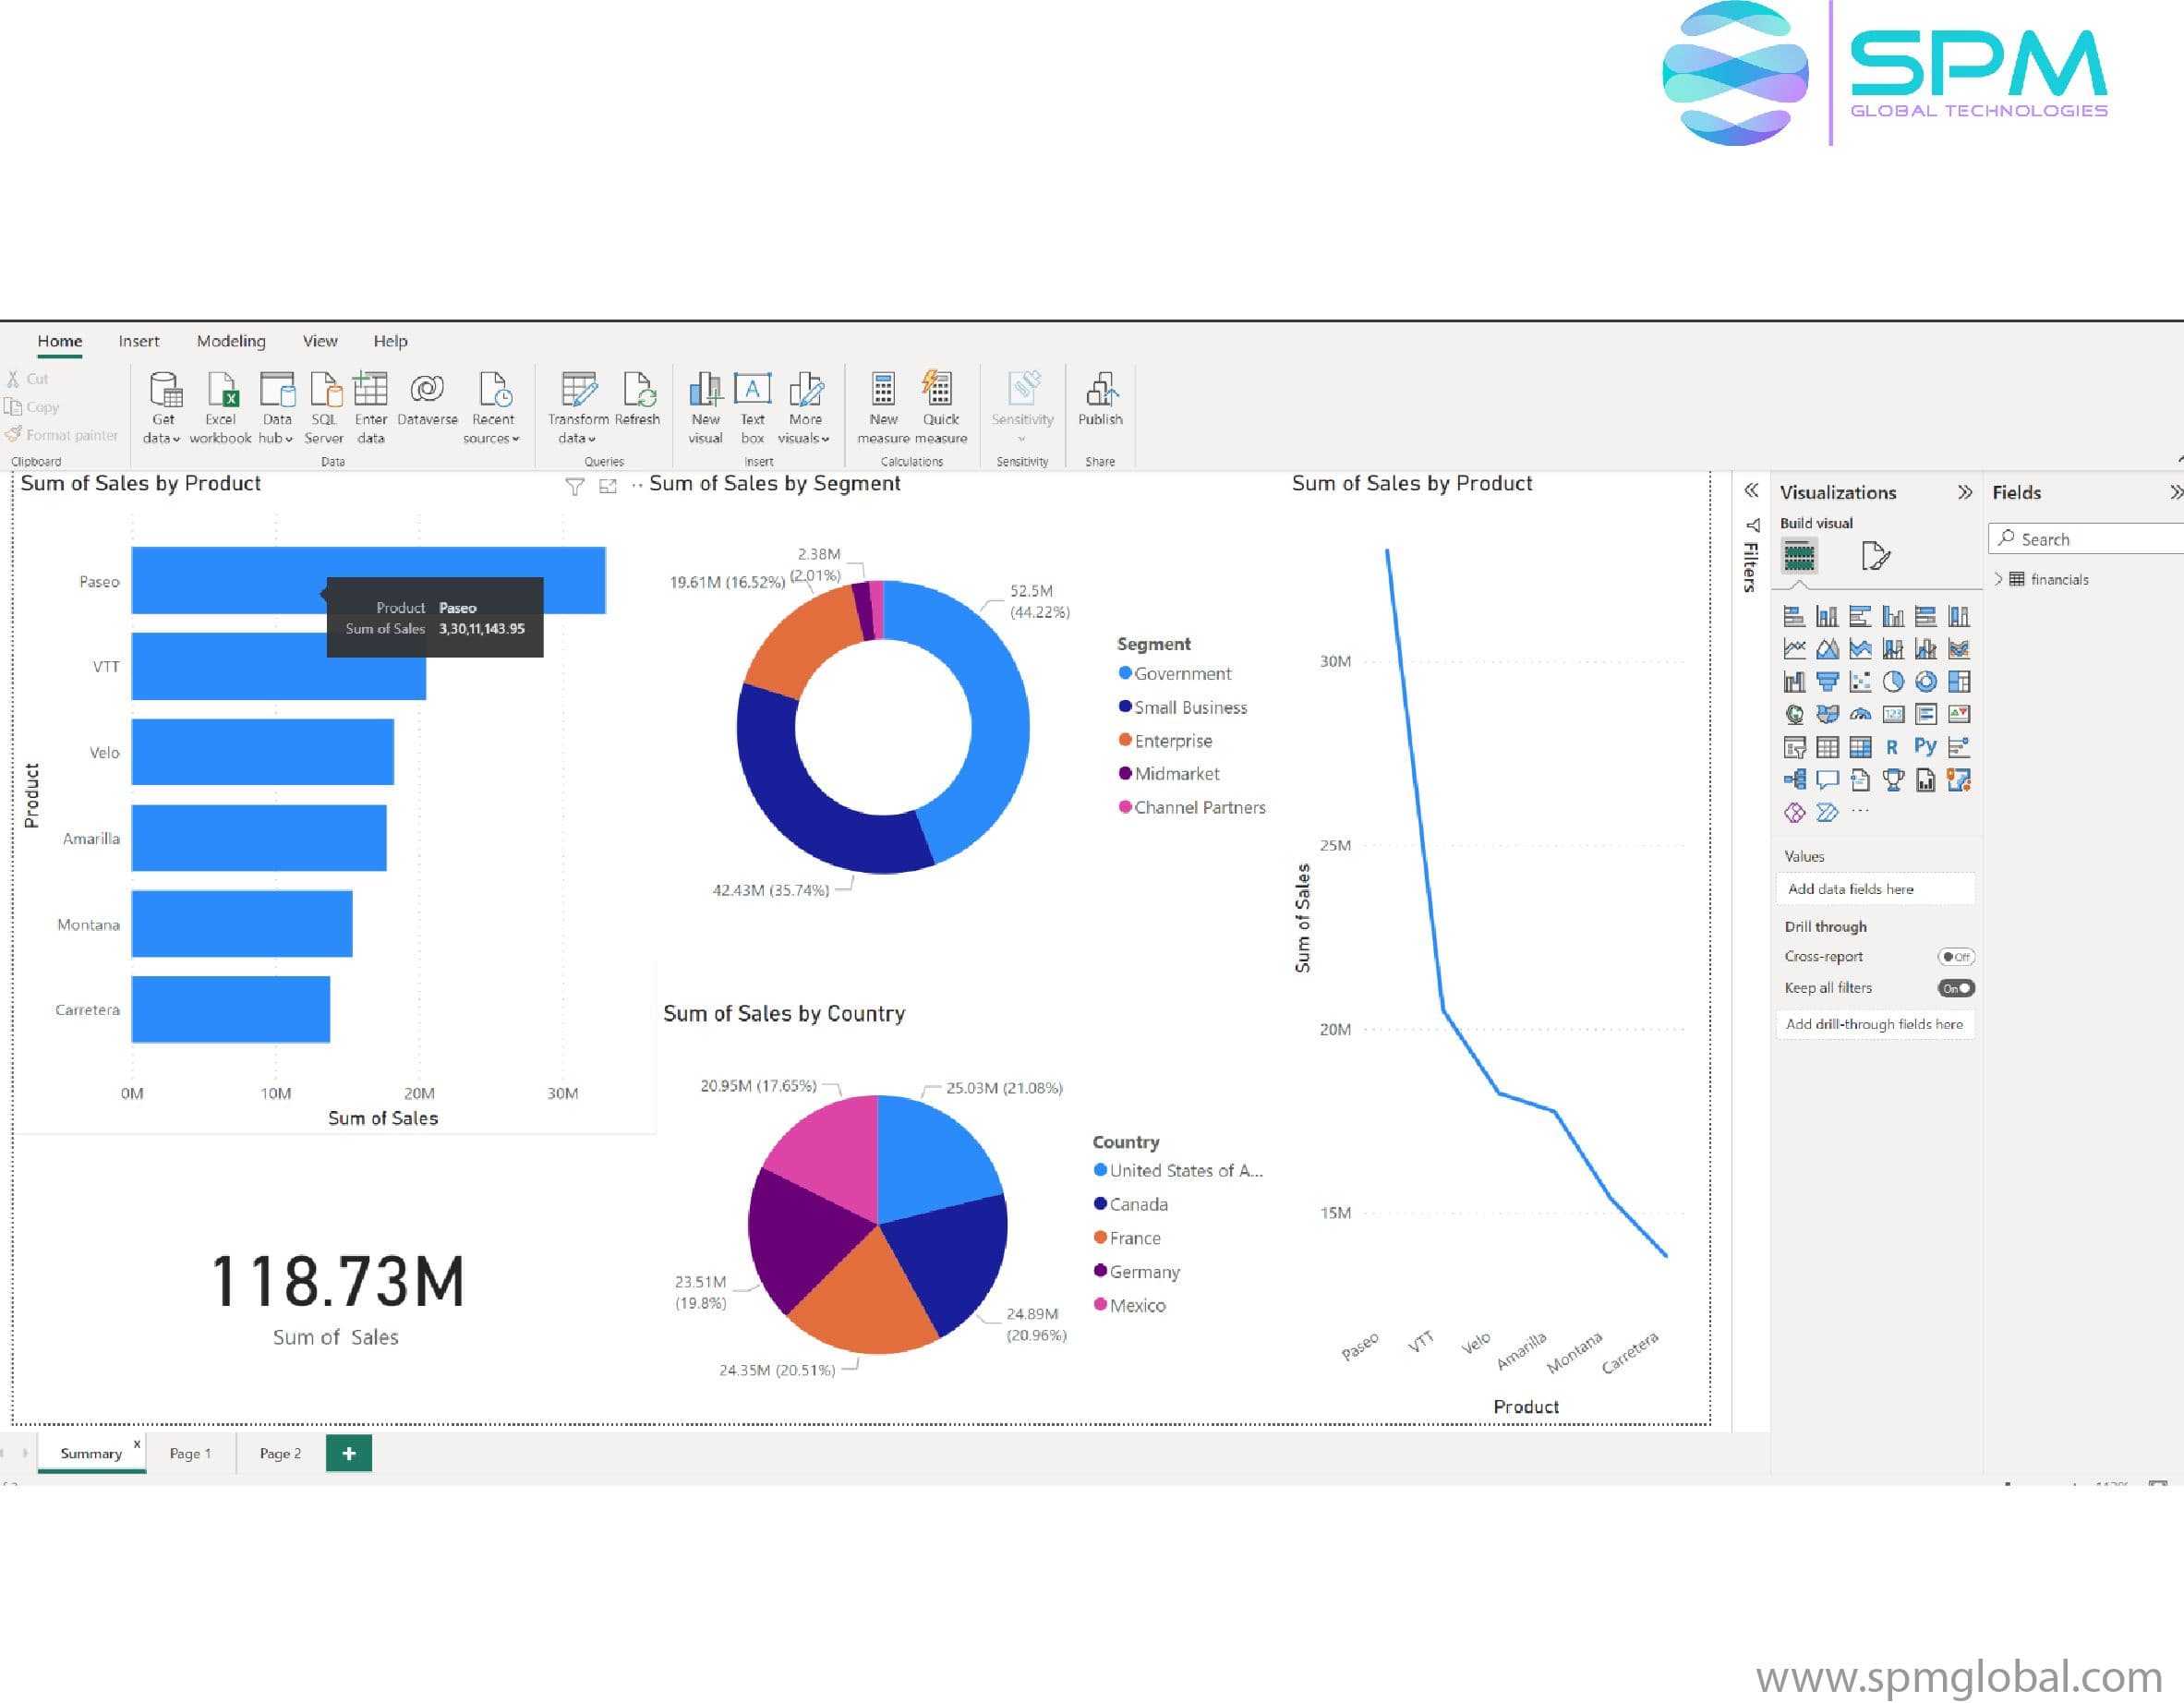Image resolution: width=2184 pixels, height=1703 pixels.
Task: Open the Format visual paintbrush tab
Action: (x=1875, y=556)
